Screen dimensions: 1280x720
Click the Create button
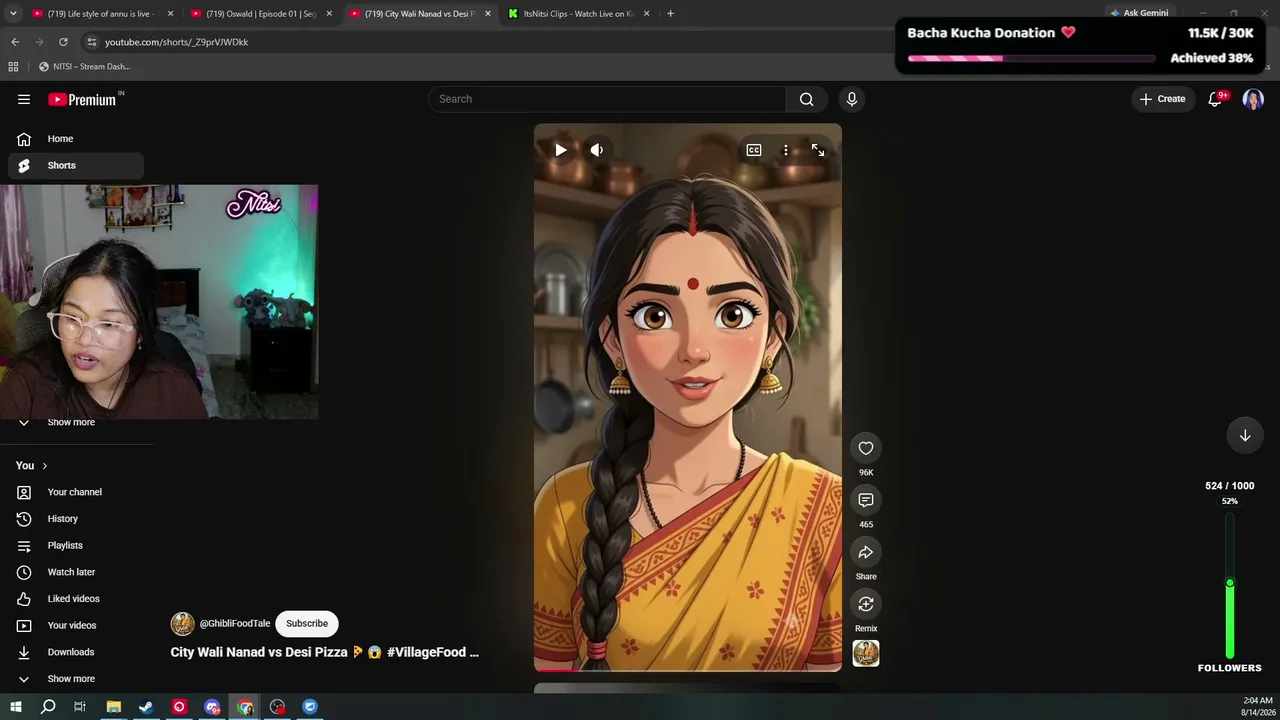1162,99
